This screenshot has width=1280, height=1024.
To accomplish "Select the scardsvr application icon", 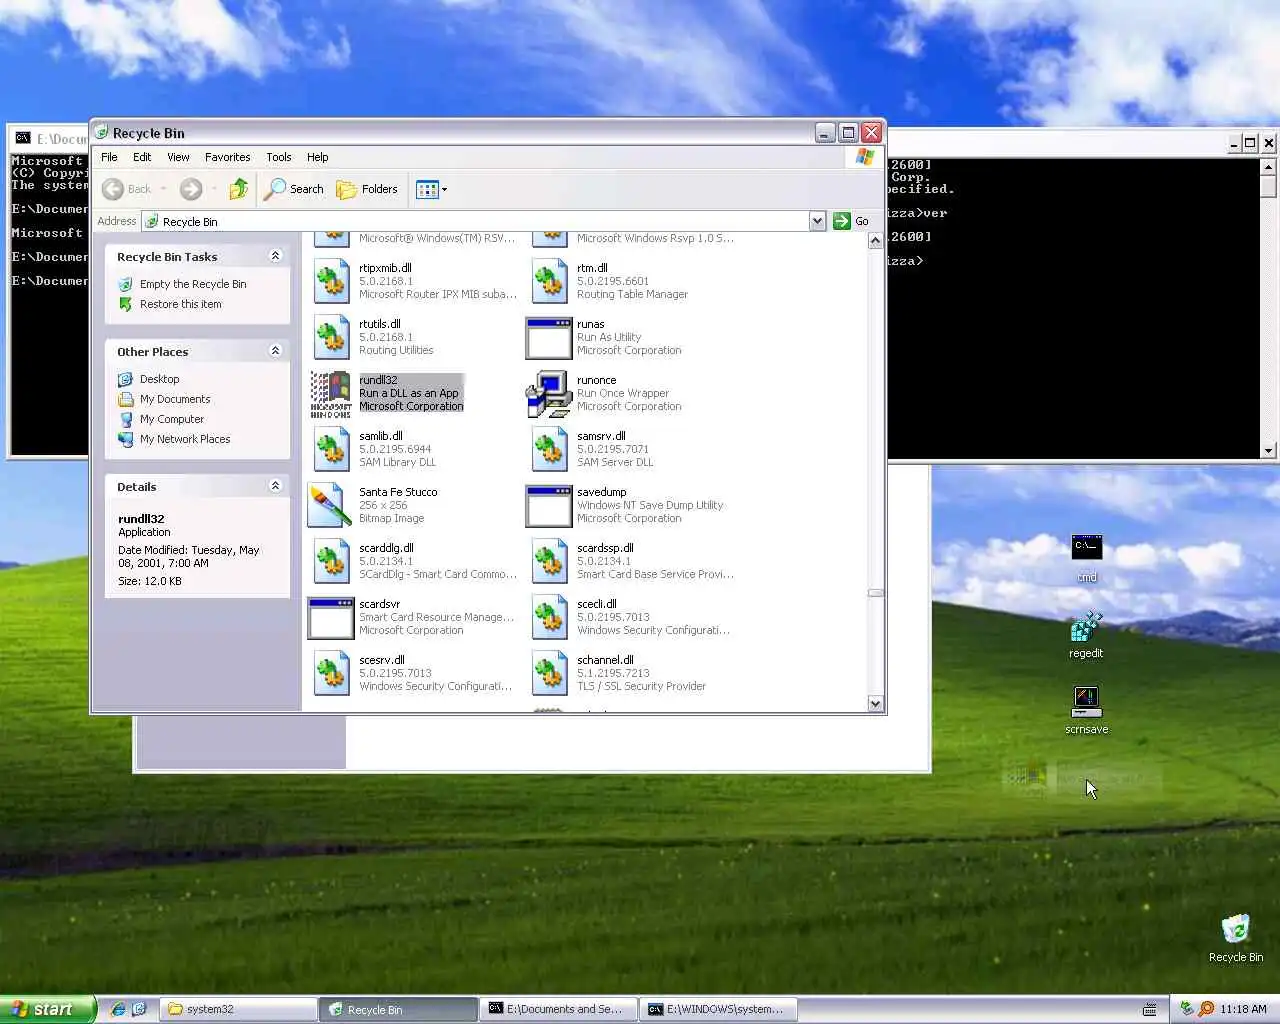I will tap(330, 618).
